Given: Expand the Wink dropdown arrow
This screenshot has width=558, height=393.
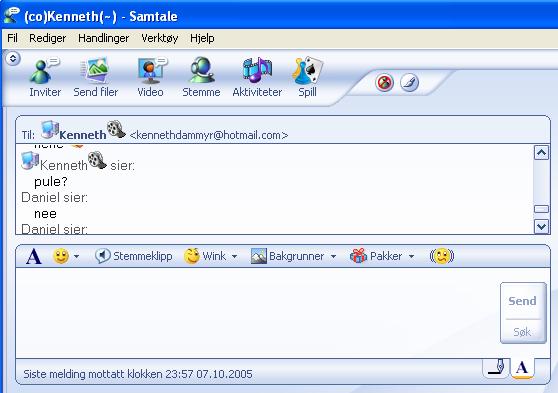Looking at the screenshot, I should tap(234, 256).
